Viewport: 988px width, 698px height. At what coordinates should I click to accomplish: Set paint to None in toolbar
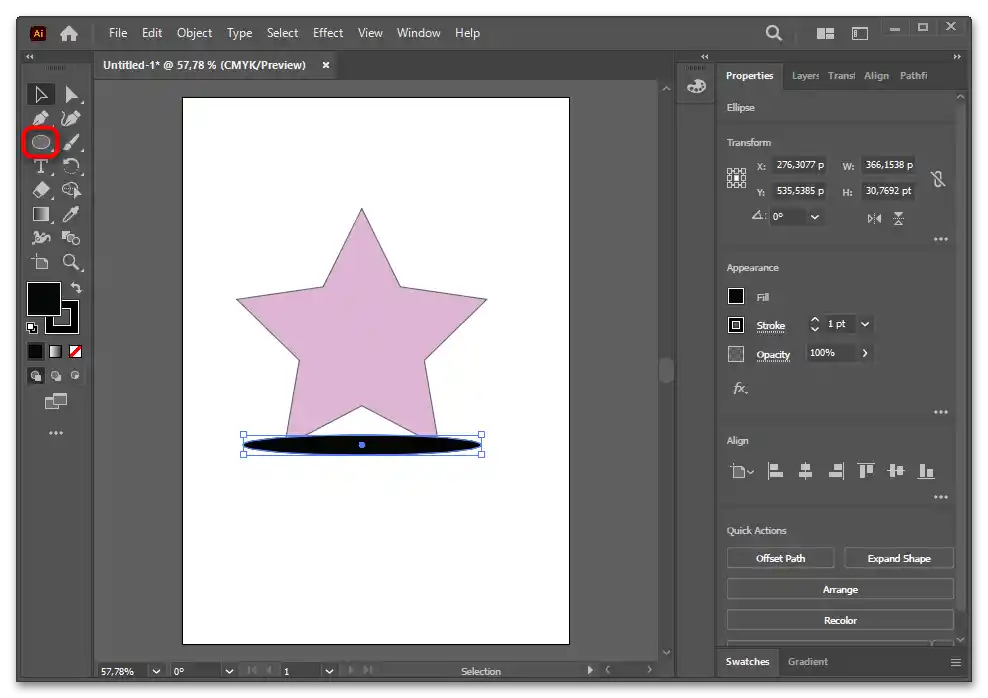(x=75, y=351)
